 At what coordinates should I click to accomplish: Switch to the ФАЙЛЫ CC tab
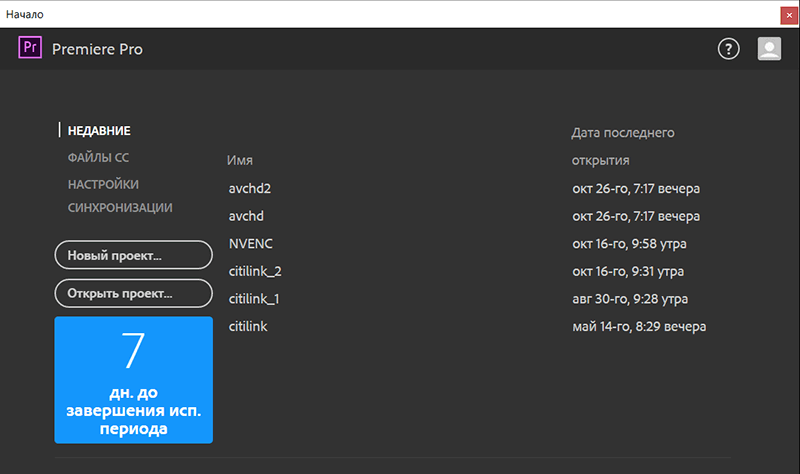[98, 158]
